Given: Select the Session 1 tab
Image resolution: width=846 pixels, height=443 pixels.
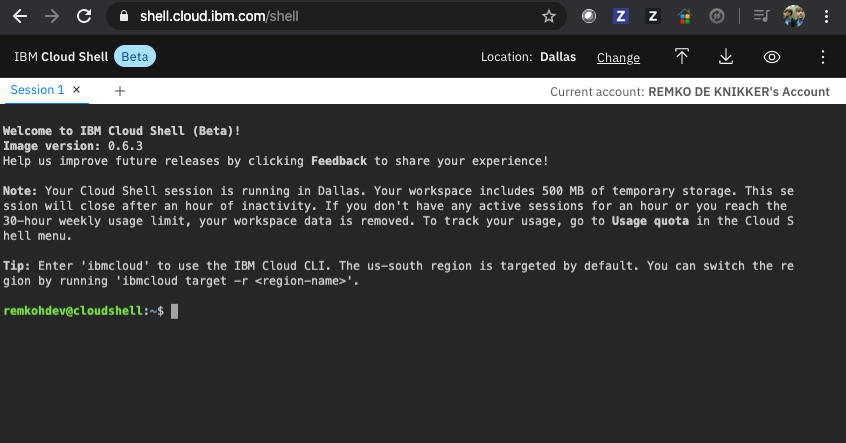Looking at the screenshot, I should (37, 90).
